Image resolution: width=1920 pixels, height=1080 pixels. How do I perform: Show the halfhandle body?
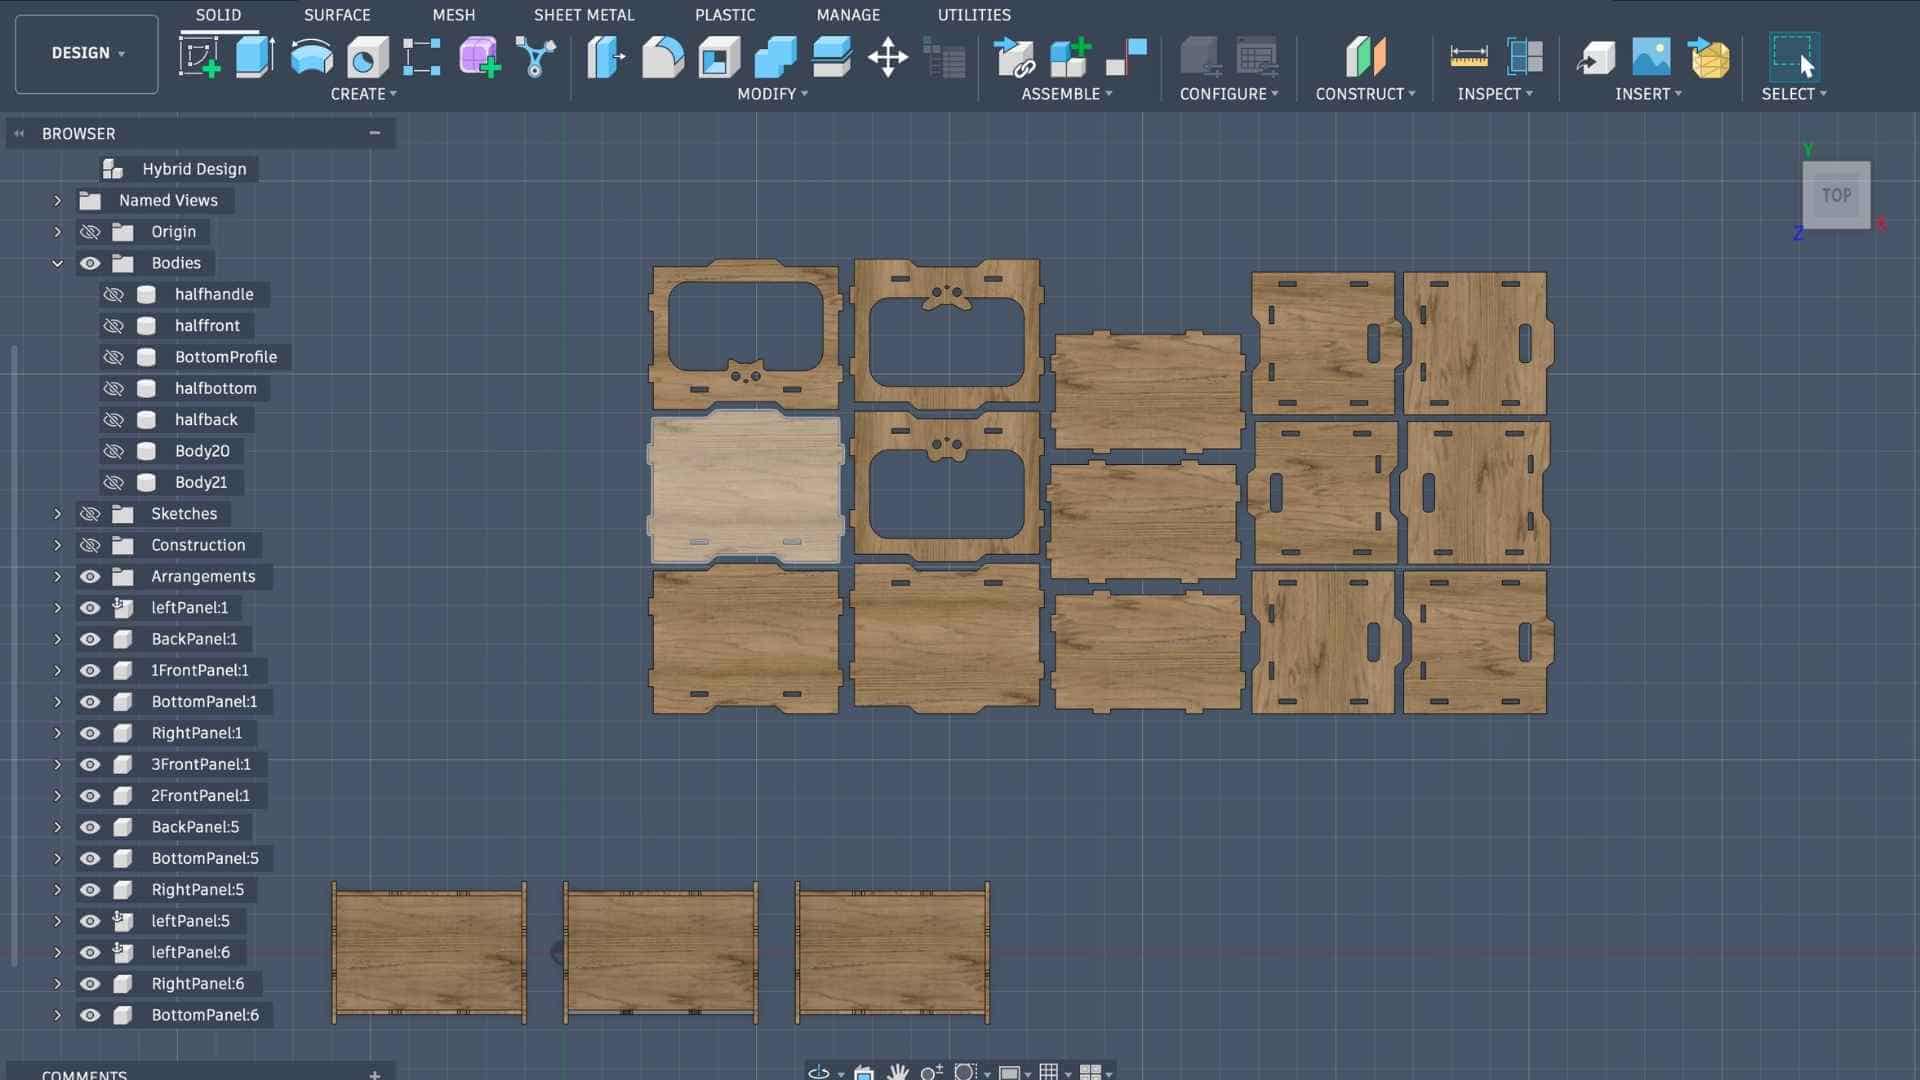point(114,294)
